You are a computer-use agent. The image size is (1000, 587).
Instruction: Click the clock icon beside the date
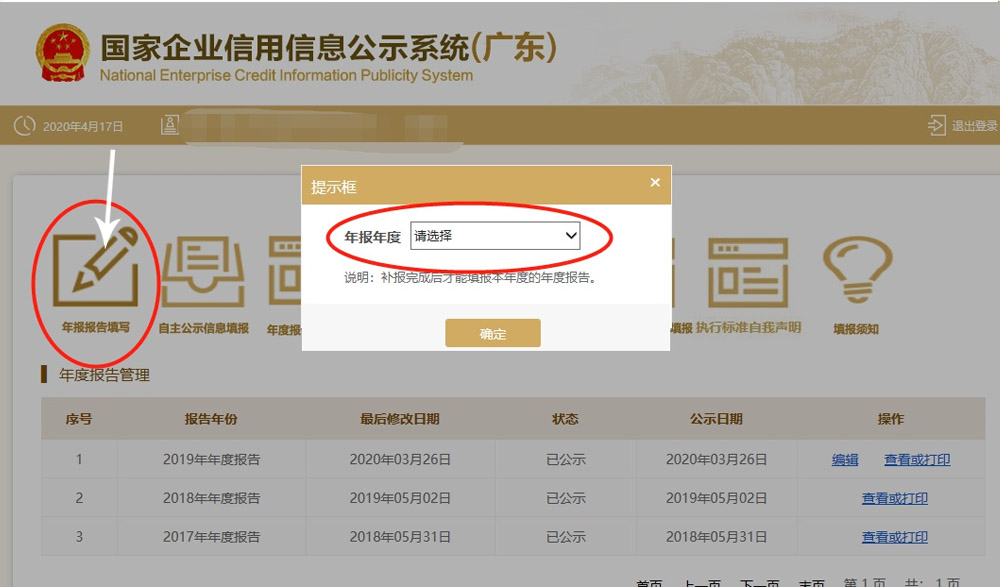[x=24, y=126]
